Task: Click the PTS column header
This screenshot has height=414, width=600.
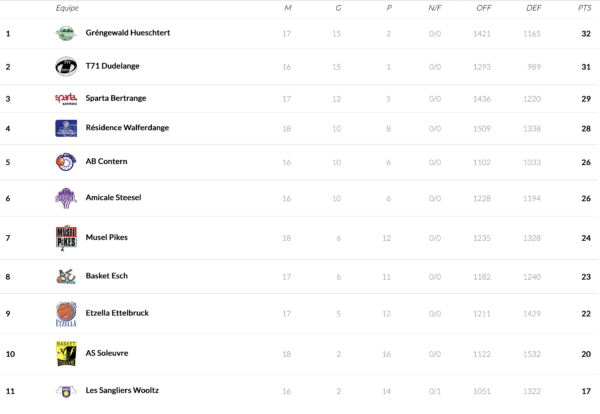Action: [584, 8]
